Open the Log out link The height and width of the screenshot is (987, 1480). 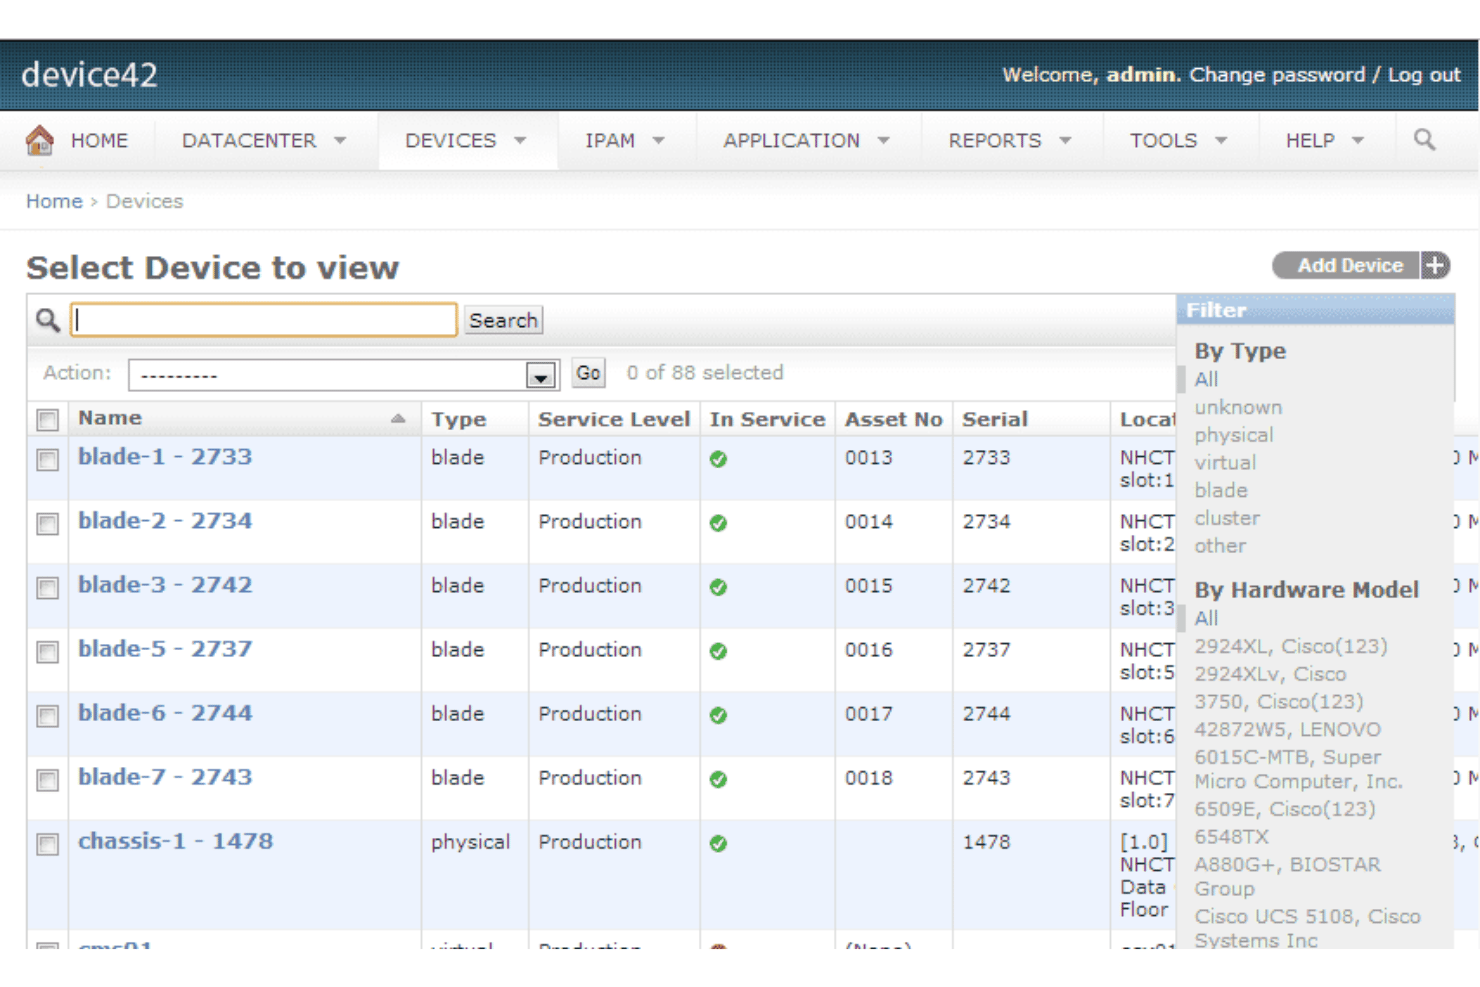click(1424, 75)
